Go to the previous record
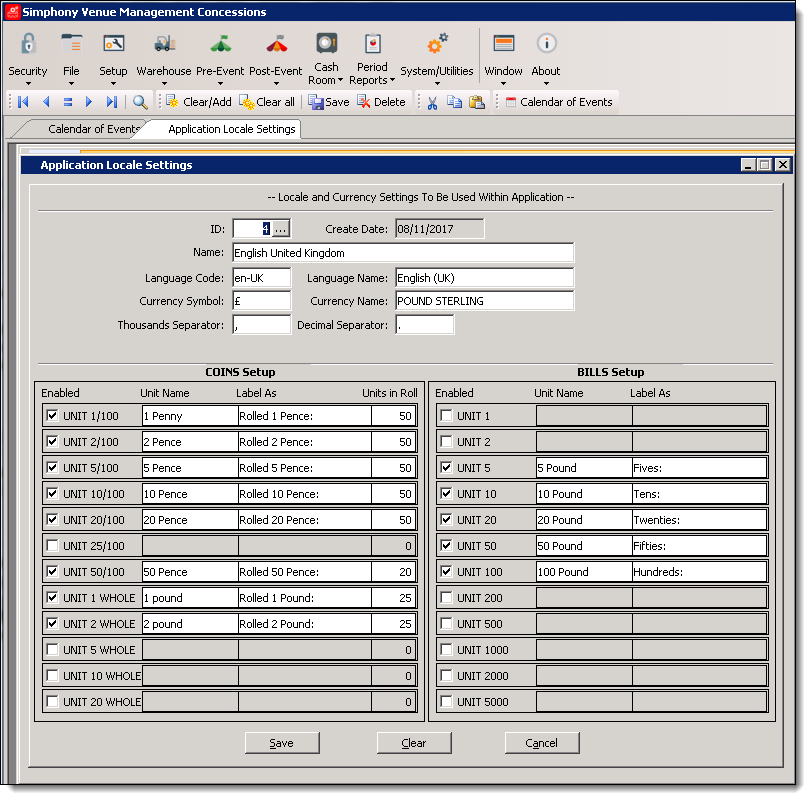The height and width of the screenshot is (800, 811). pyautogui.click(x=46, y=102)
